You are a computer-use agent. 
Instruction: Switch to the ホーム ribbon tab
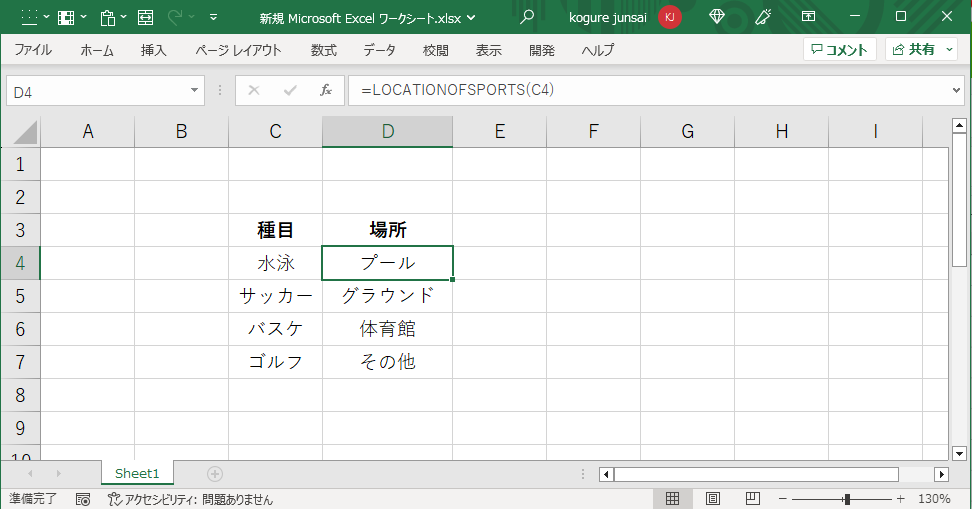click(x=97, y=50)
